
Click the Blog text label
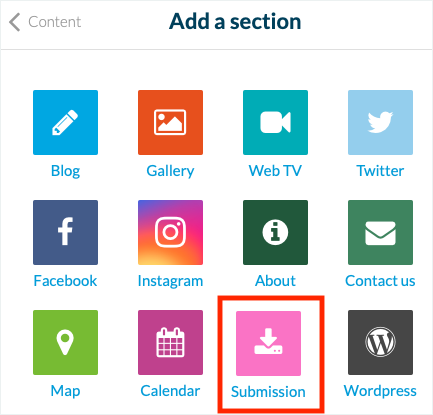point(65,171)
